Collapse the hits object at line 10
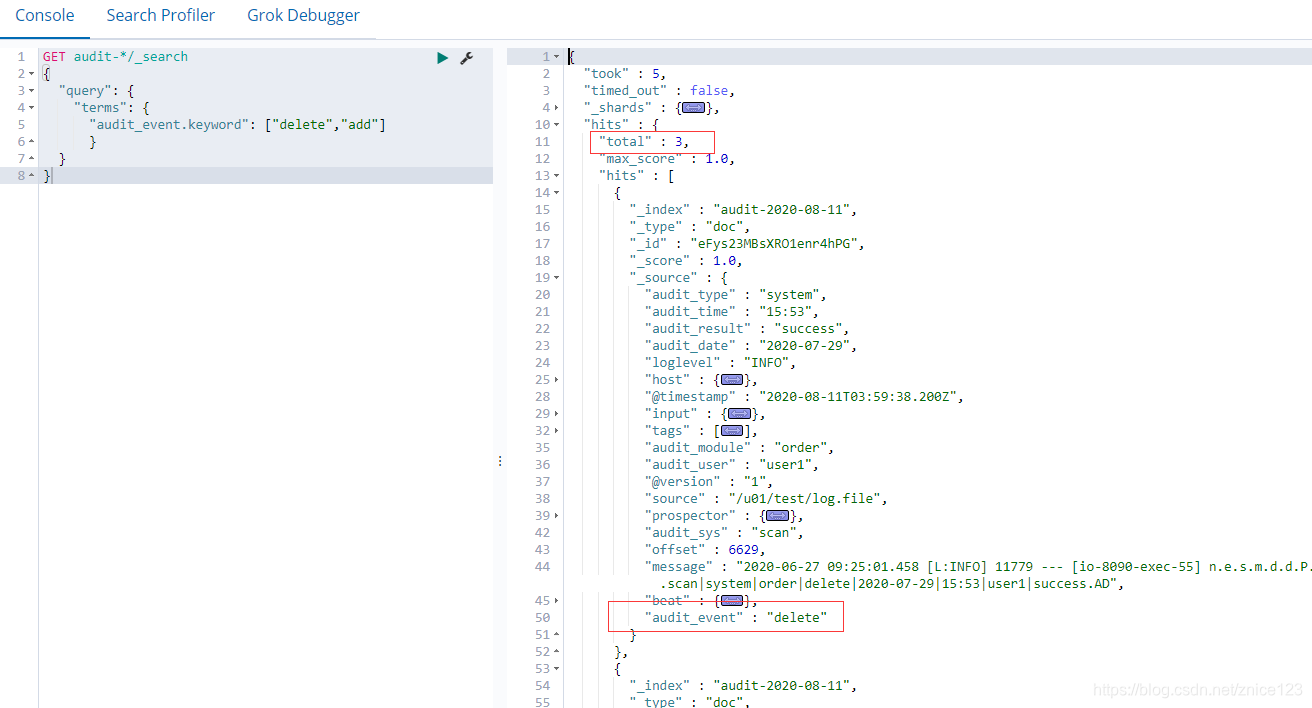1312x708 pixels. 554,124
